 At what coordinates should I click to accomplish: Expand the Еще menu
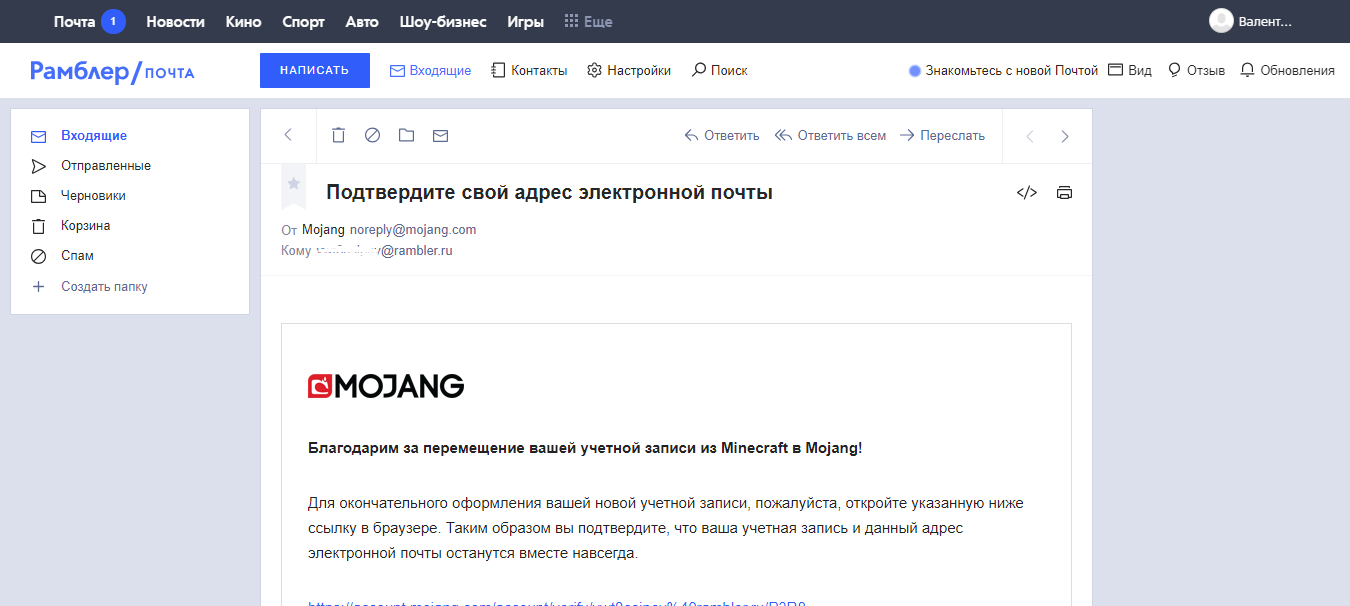[589, 21]
